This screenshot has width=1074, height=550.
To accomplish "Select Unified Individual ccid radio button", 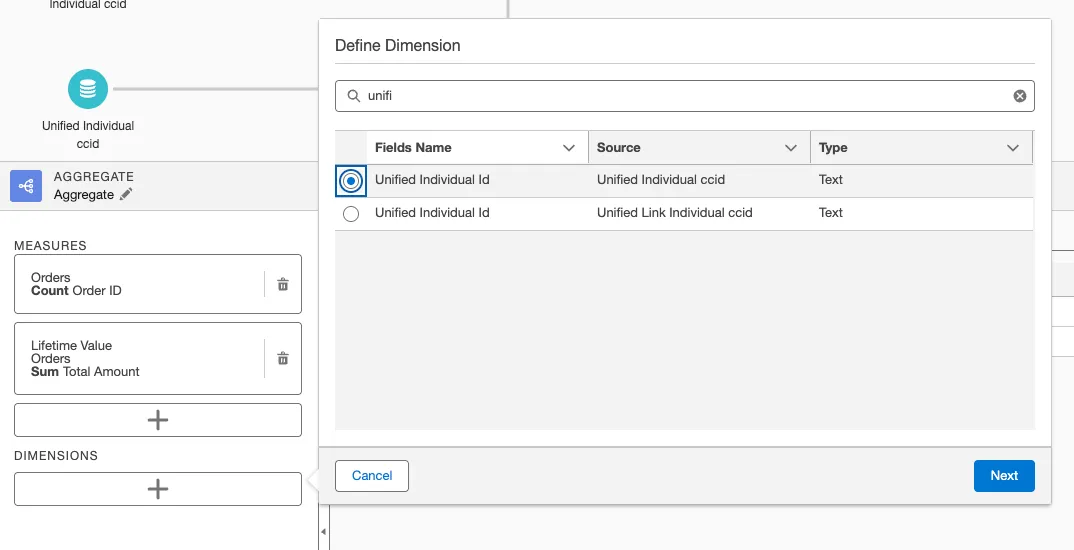I will point(350,181).
